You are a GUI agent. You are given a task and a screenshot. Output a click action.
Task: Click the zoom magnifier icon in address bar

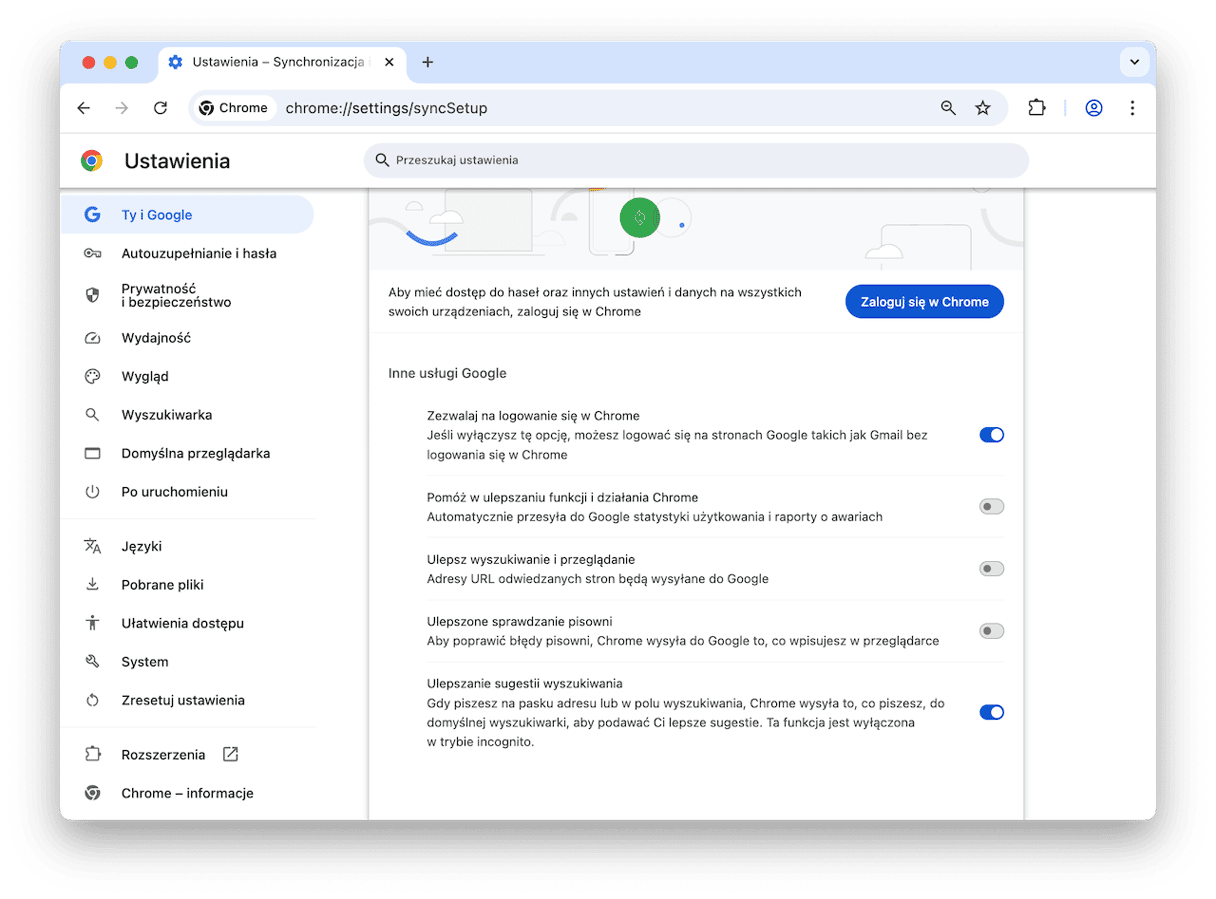point(948,108)
